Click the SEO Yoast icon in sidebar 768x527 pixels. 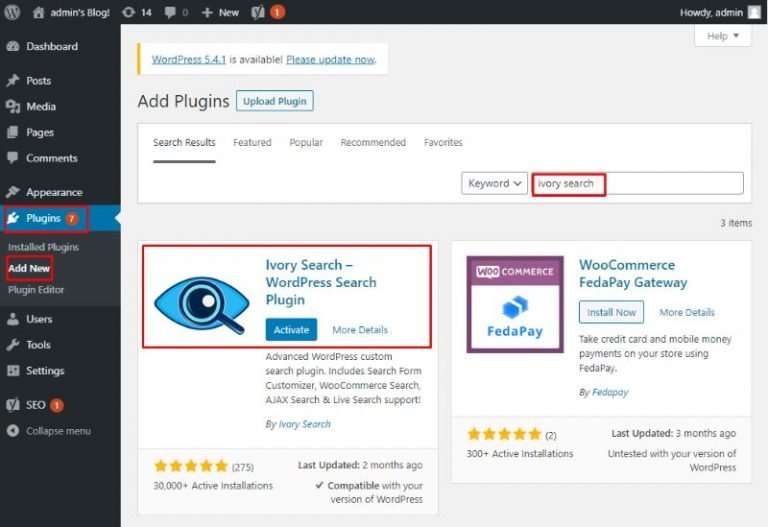pyautogui.click(x=13, y=405)
